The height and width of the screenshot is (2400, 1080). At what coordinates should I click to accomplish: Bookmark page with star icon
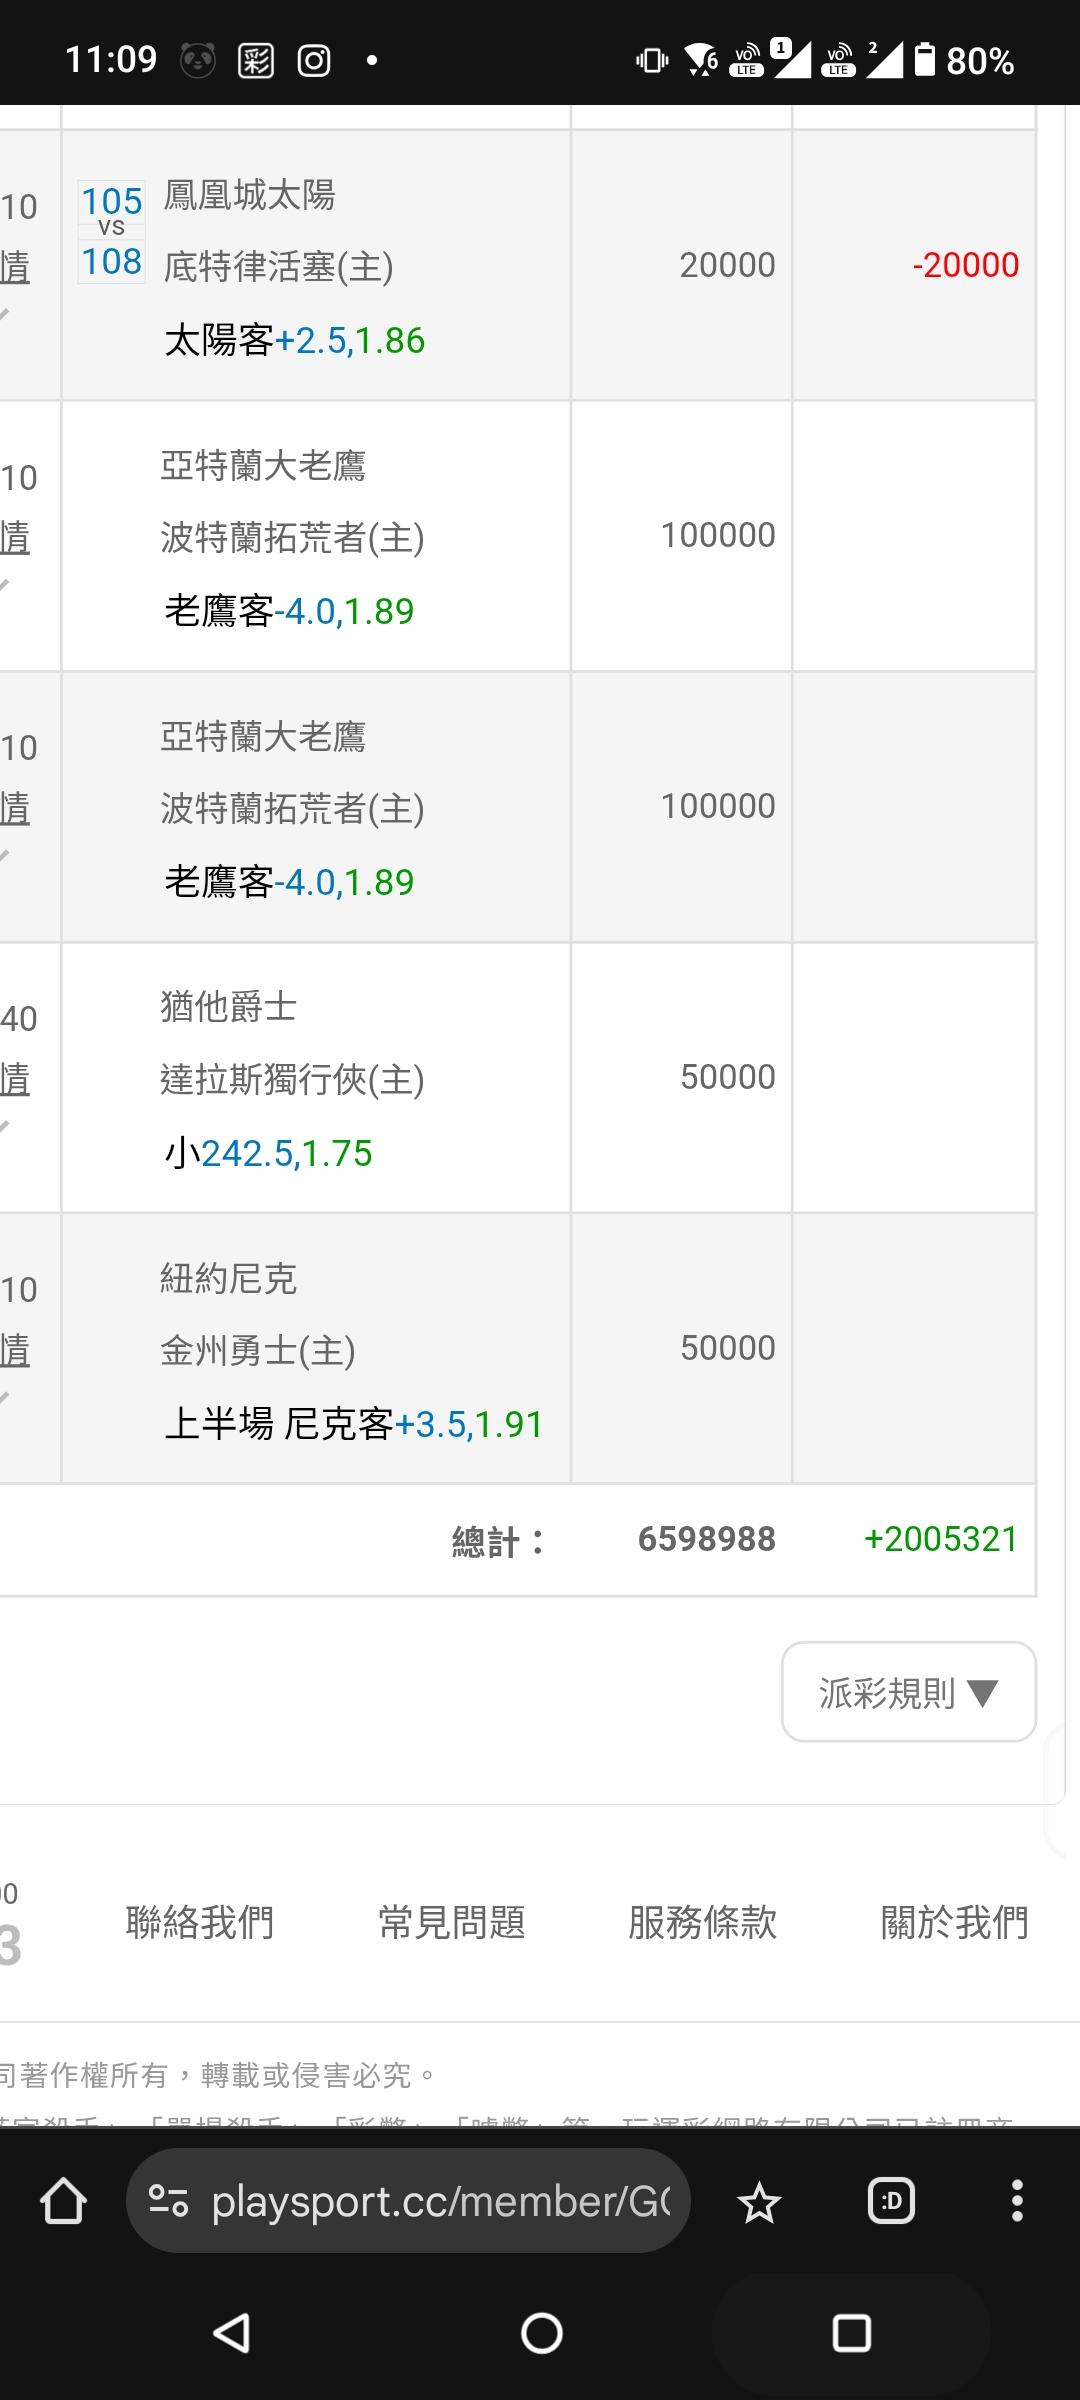[759, 2202]
